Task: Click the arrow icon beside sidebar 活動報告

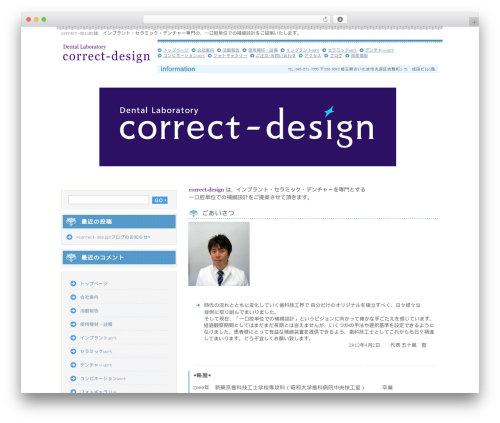Action: coord(73,311)
